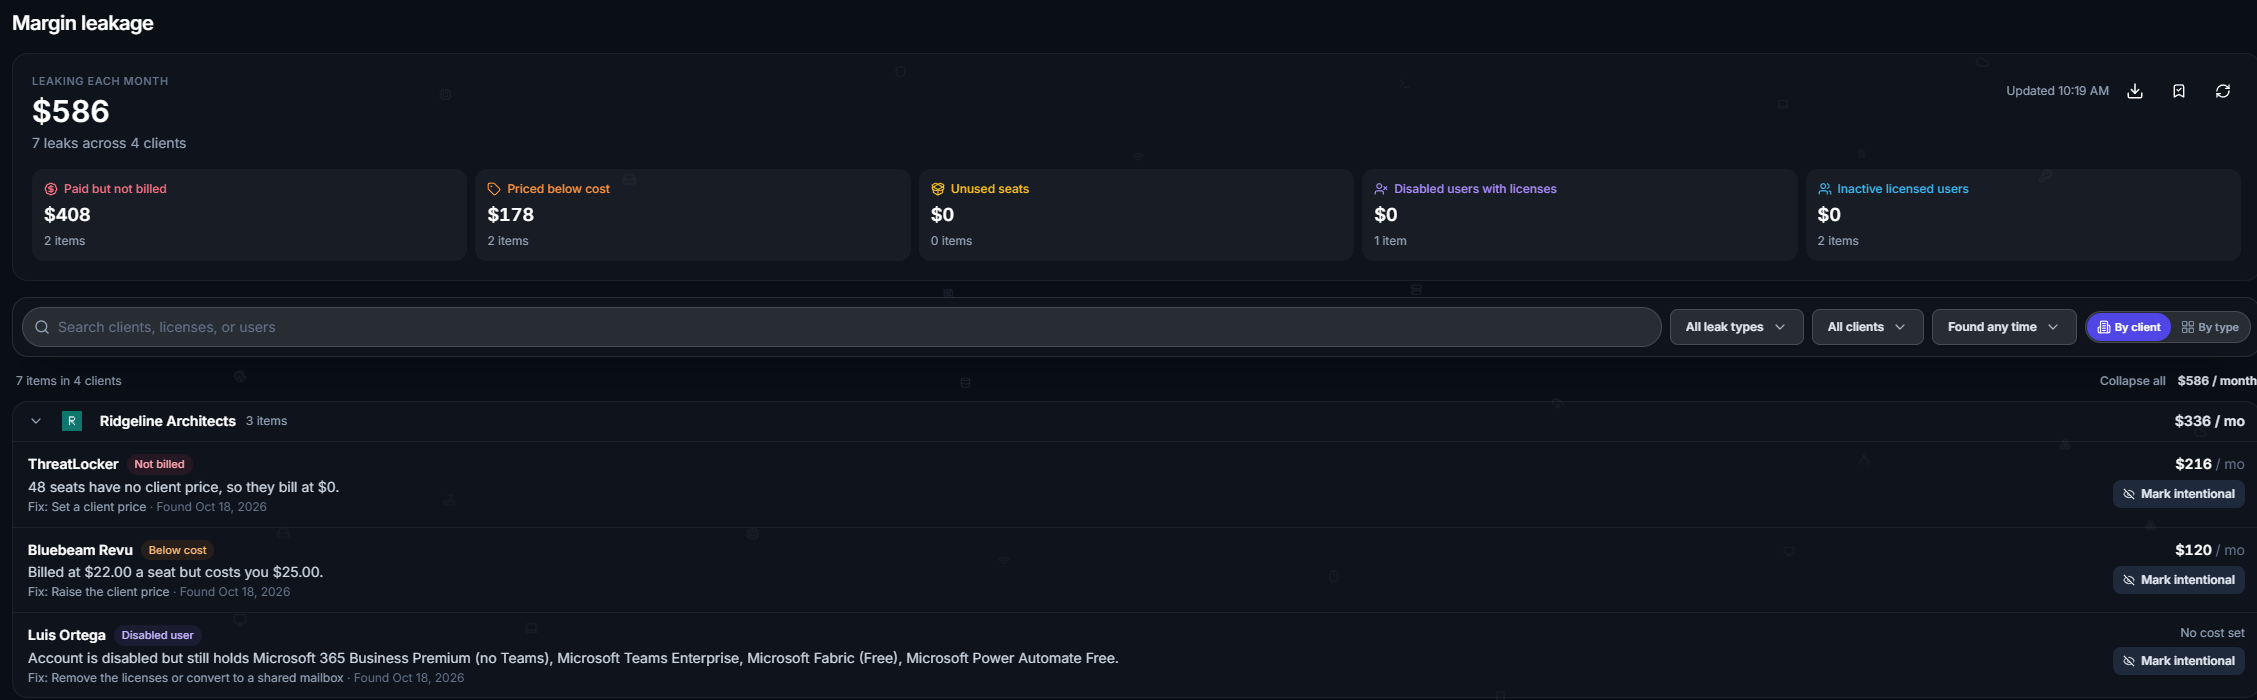2257x700 pixels.
Task: Click the Margin leakage heading
Action: pyautogui.click(x=83, y=23)
